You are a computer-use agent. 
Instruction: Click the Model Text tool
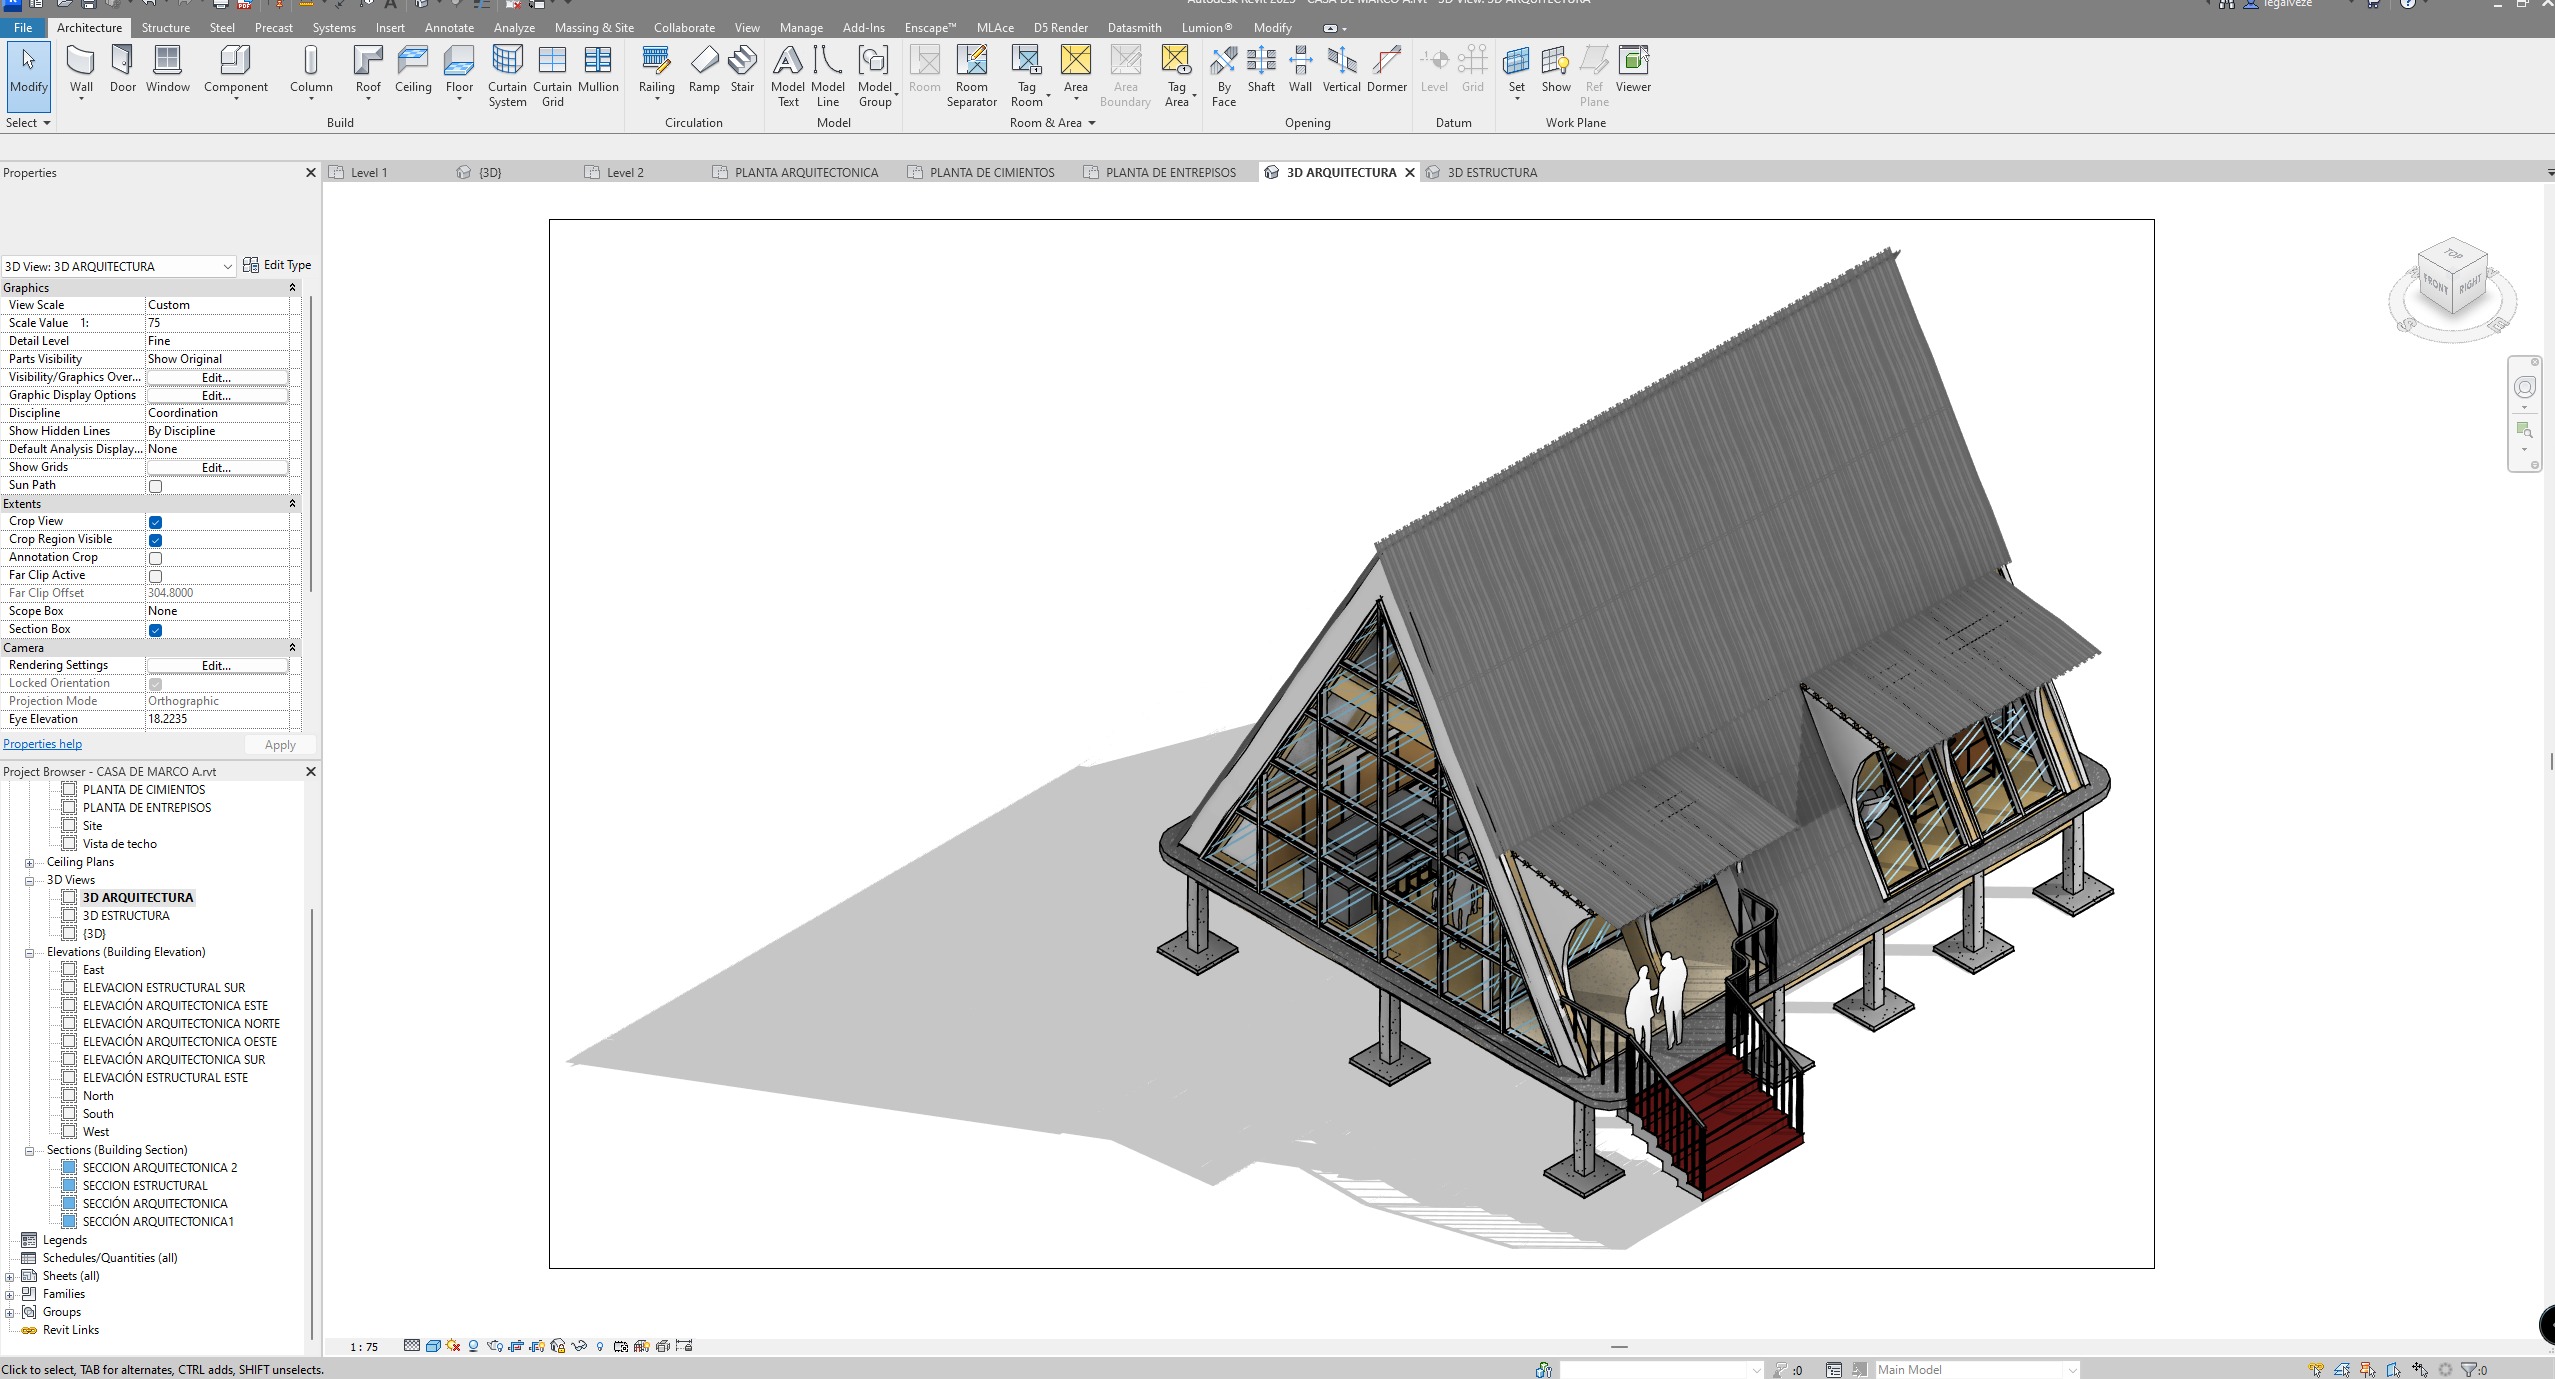tap(788, 76)
